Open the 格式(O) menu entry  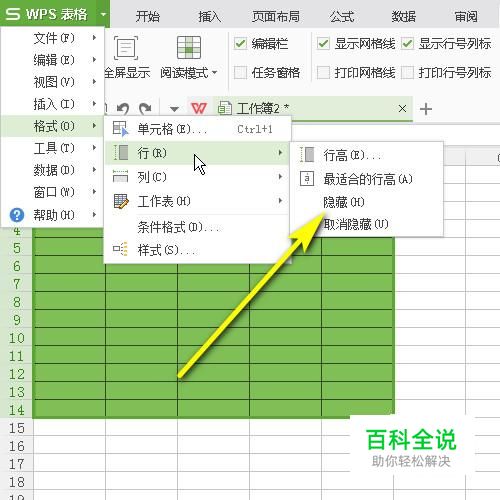pyautogui.click(x=53, y=126)
